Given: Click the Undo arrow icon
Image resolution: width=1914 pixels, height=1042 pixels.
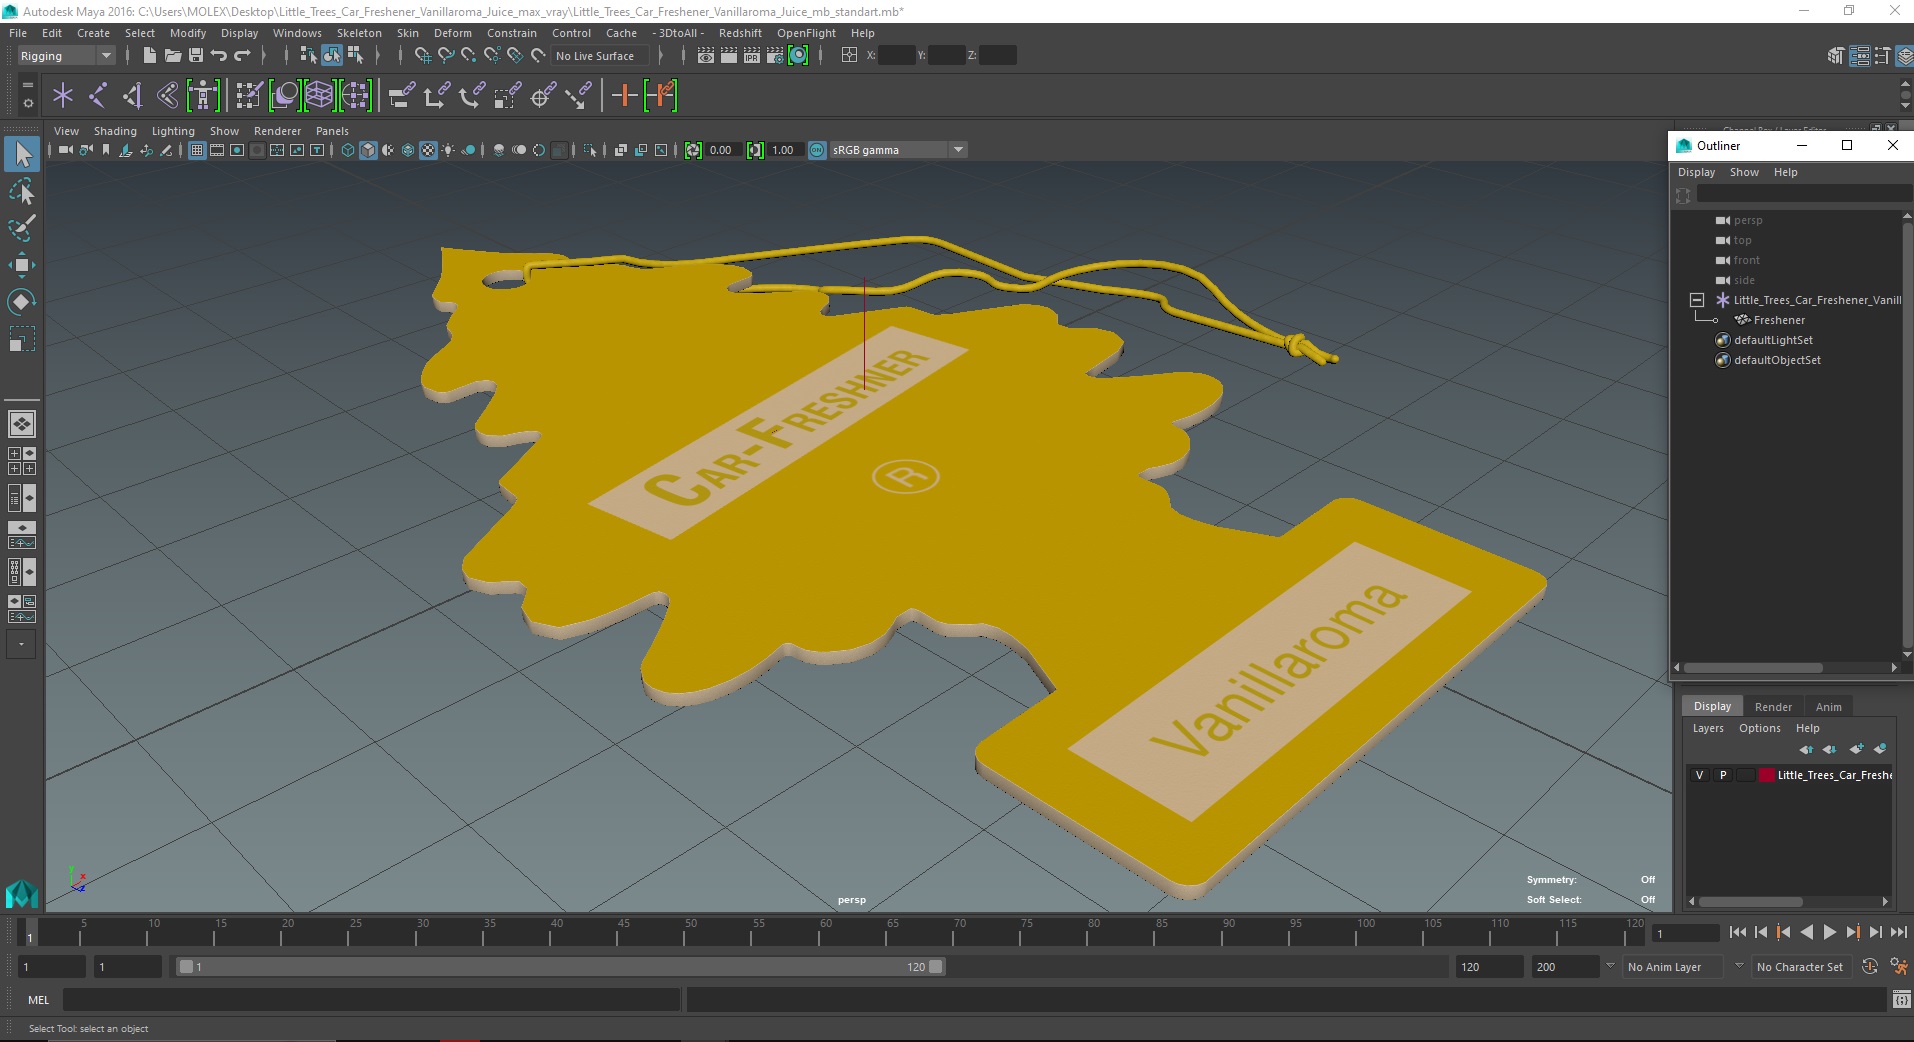Looking at the screenshot, I should (x=219, y=56).
